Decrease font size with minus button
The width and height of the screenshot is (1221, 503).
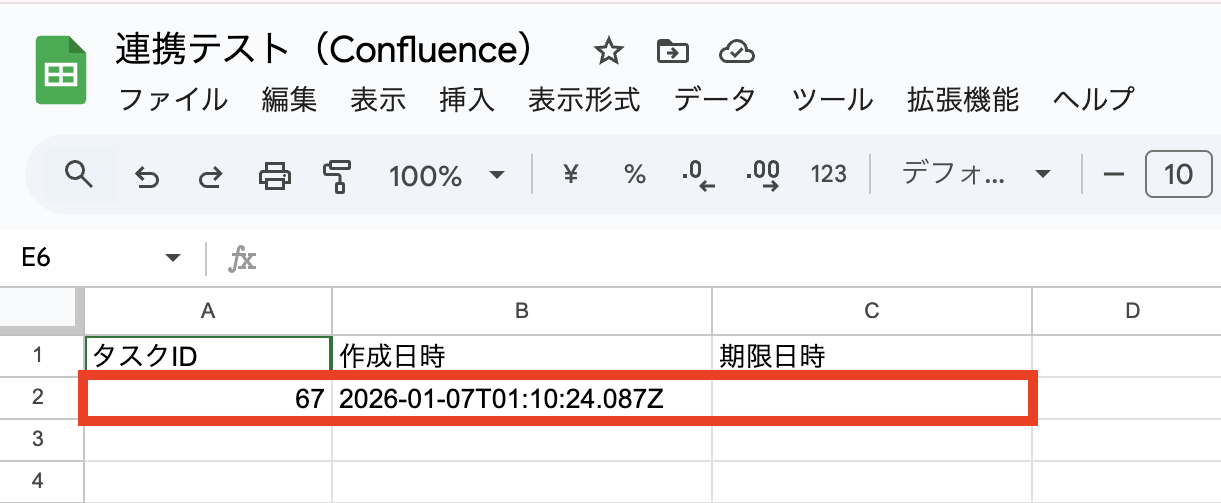(1113, 175)
